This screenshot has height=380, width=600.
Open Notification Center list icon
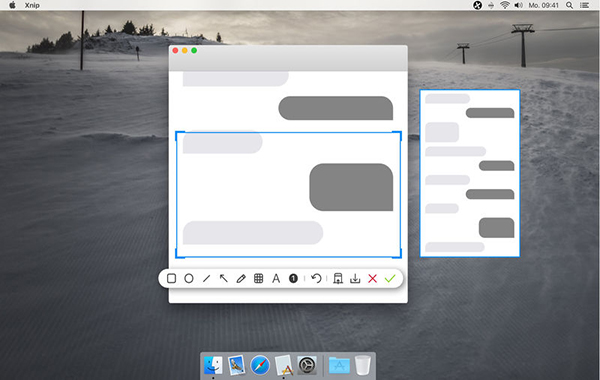click(584, 5)
